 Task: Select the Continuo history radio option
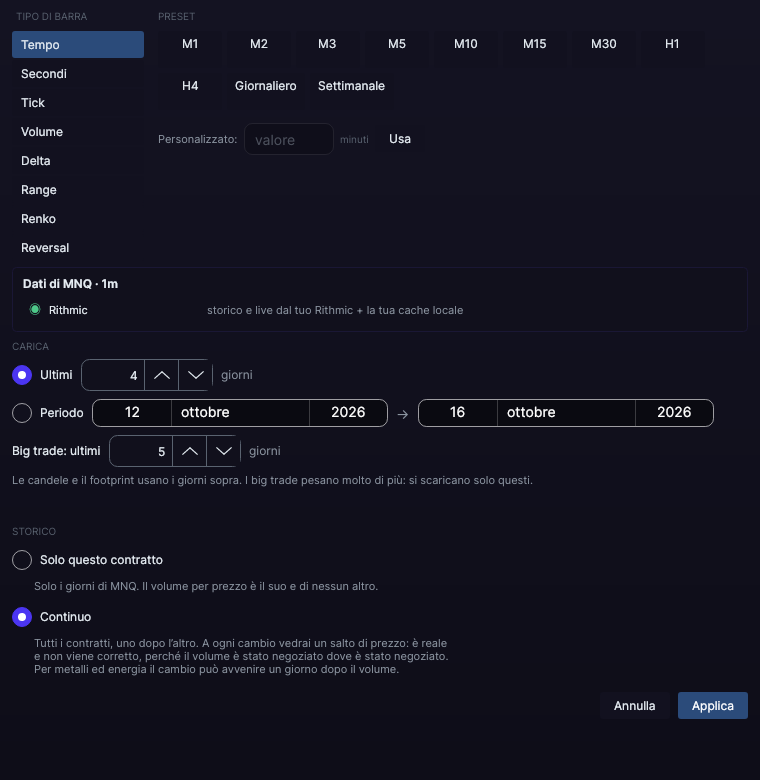click(x=22, y=617)
